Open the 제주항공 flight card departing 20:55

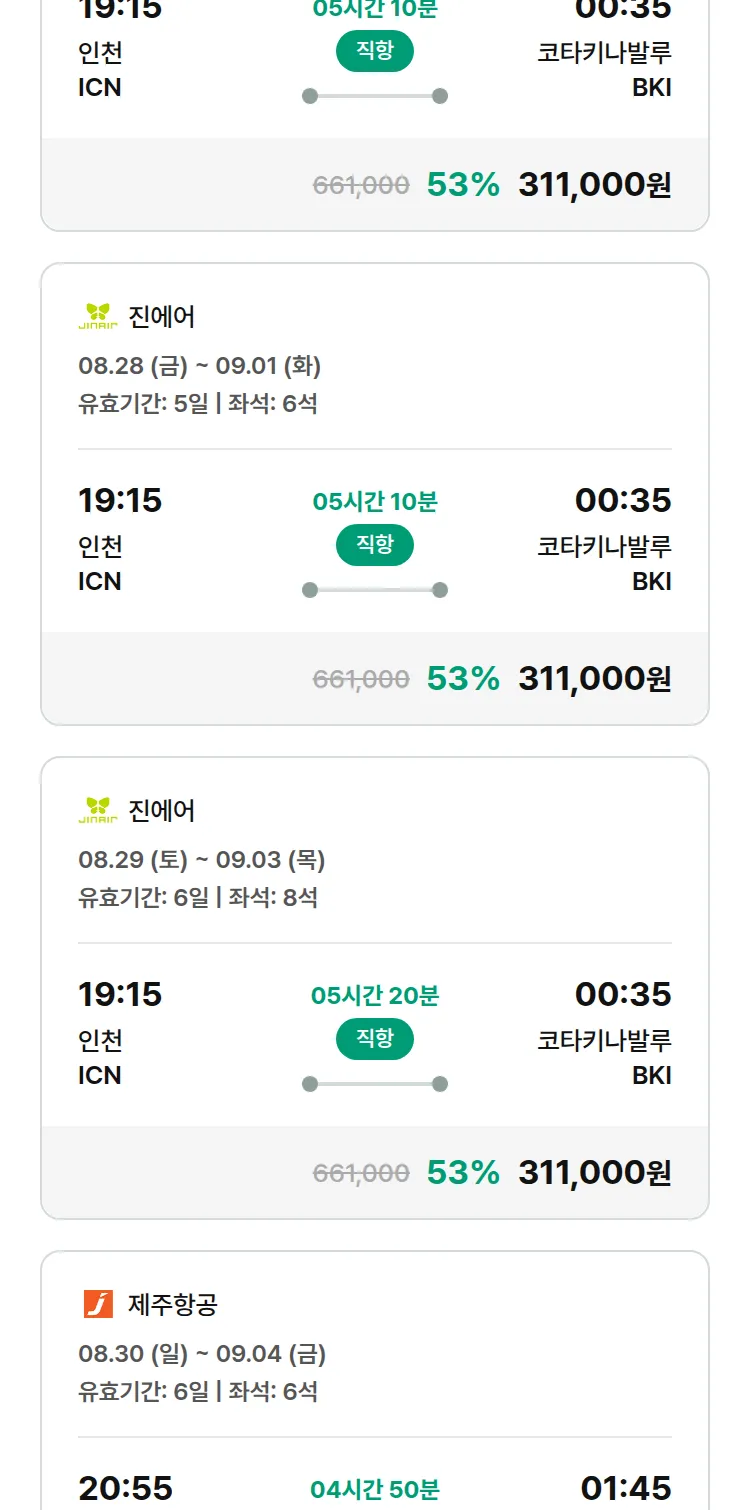(x=375, y=1380)
